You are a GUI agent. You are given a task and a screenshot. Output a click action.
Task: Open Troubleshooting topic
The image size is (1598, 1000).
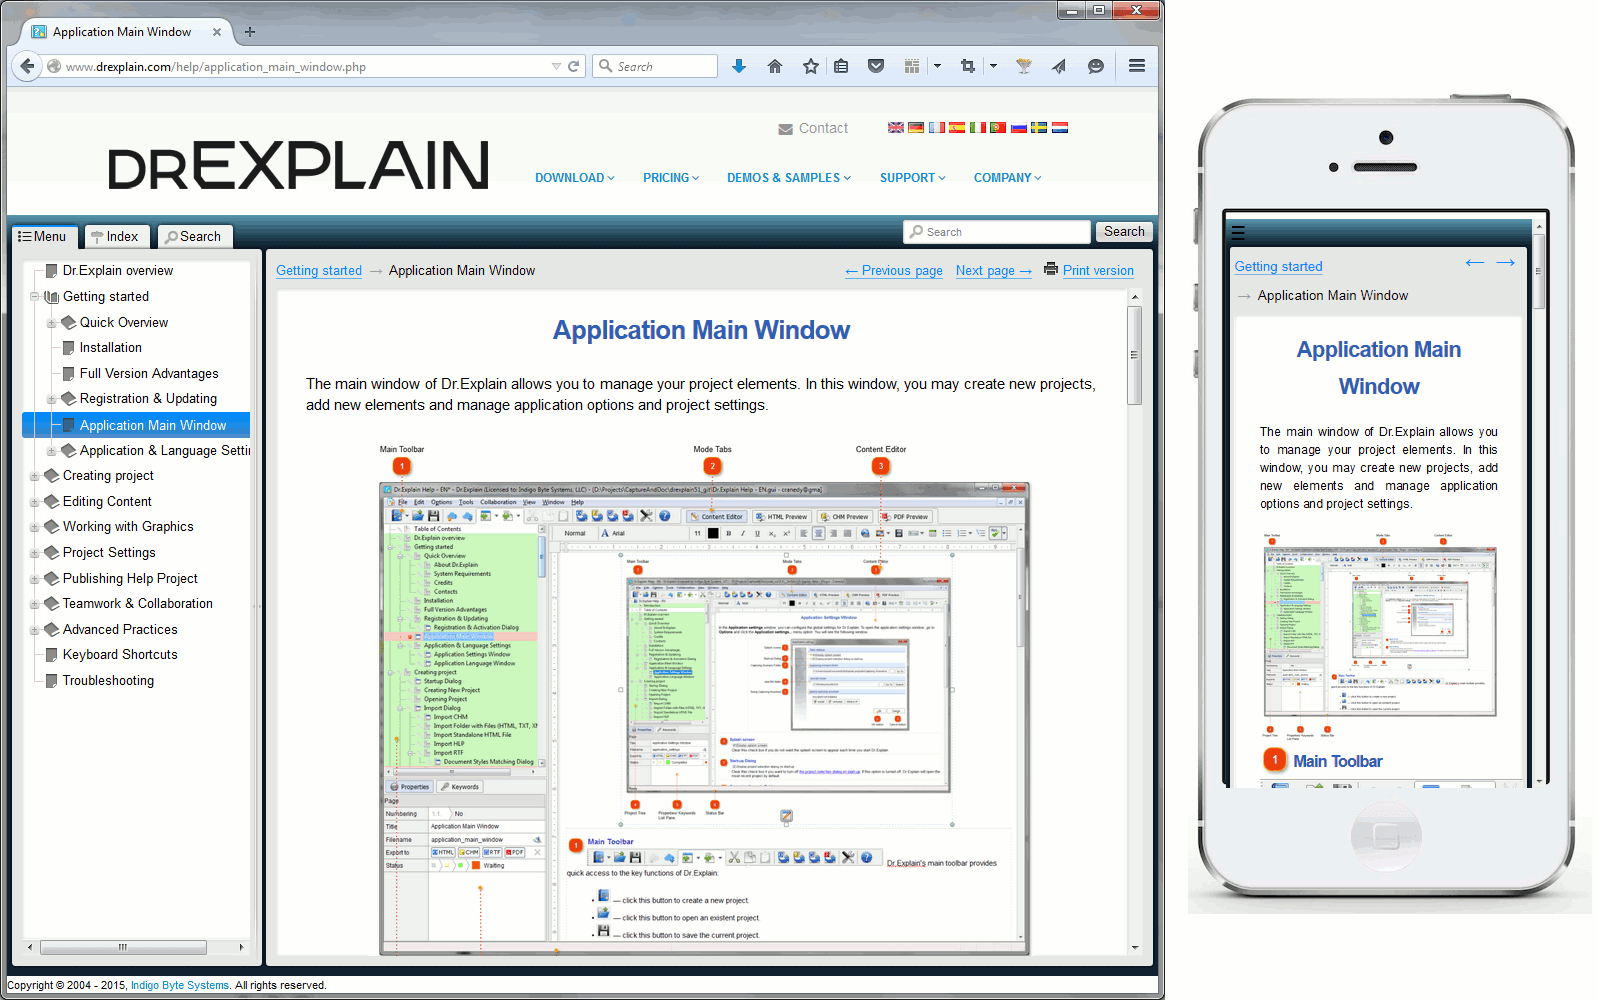(x=108, y=681)
